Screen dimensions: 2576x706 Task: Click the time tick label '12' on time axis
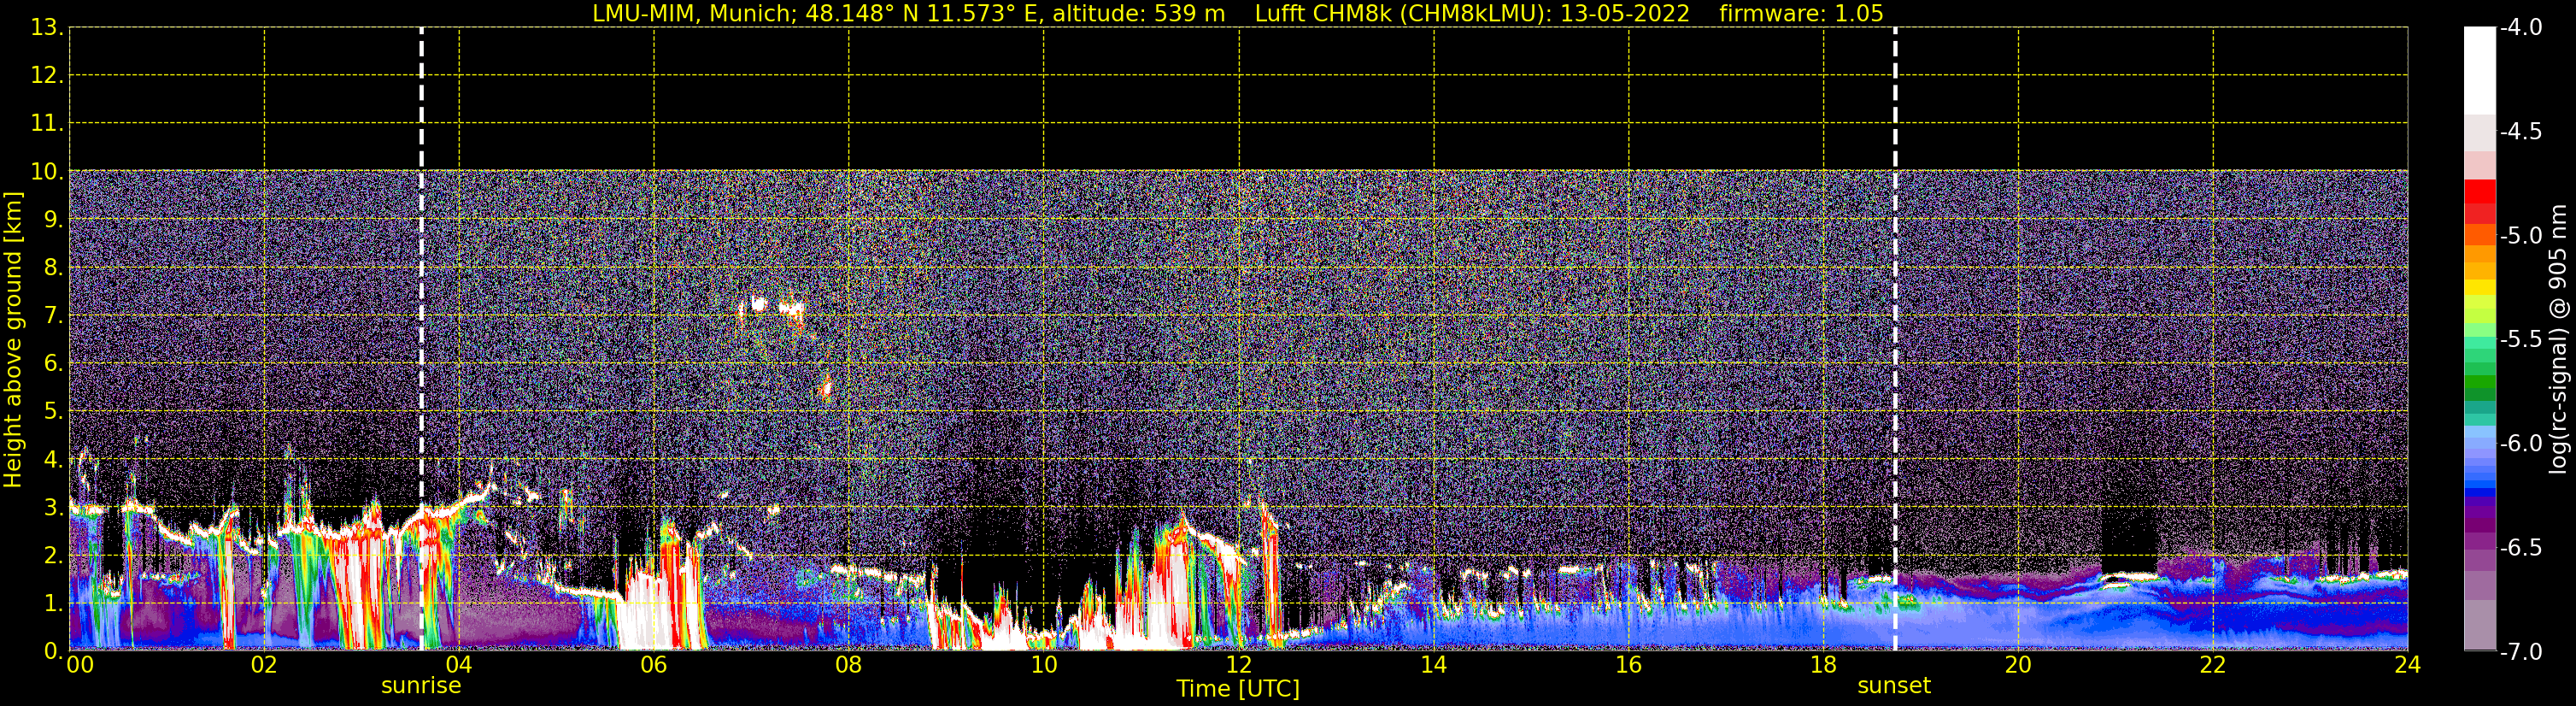pyautogui.click(x=1239, y=666)
